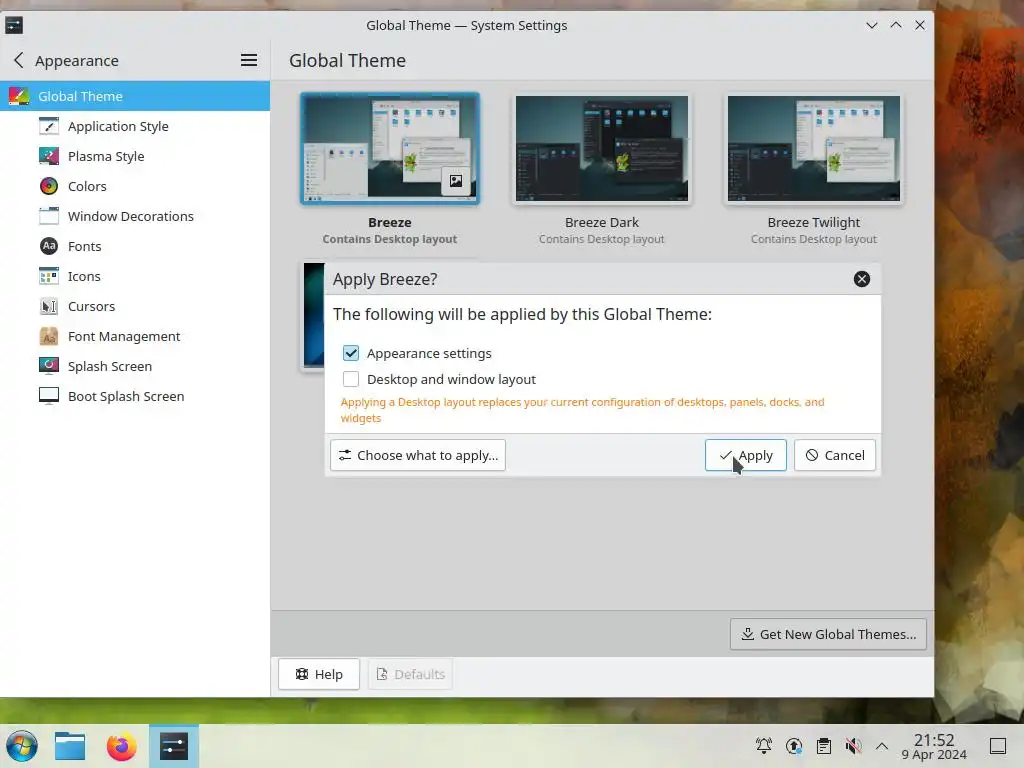Click the preview image icon on Breeze thumbnail

pyautogui.click(x=456, y=182)
